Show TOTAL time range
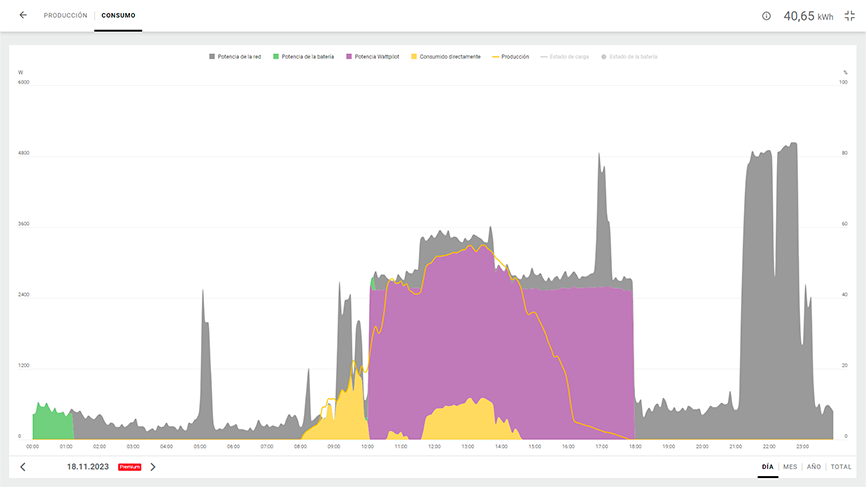Screen dimensions: 866x487 (841, 467)
